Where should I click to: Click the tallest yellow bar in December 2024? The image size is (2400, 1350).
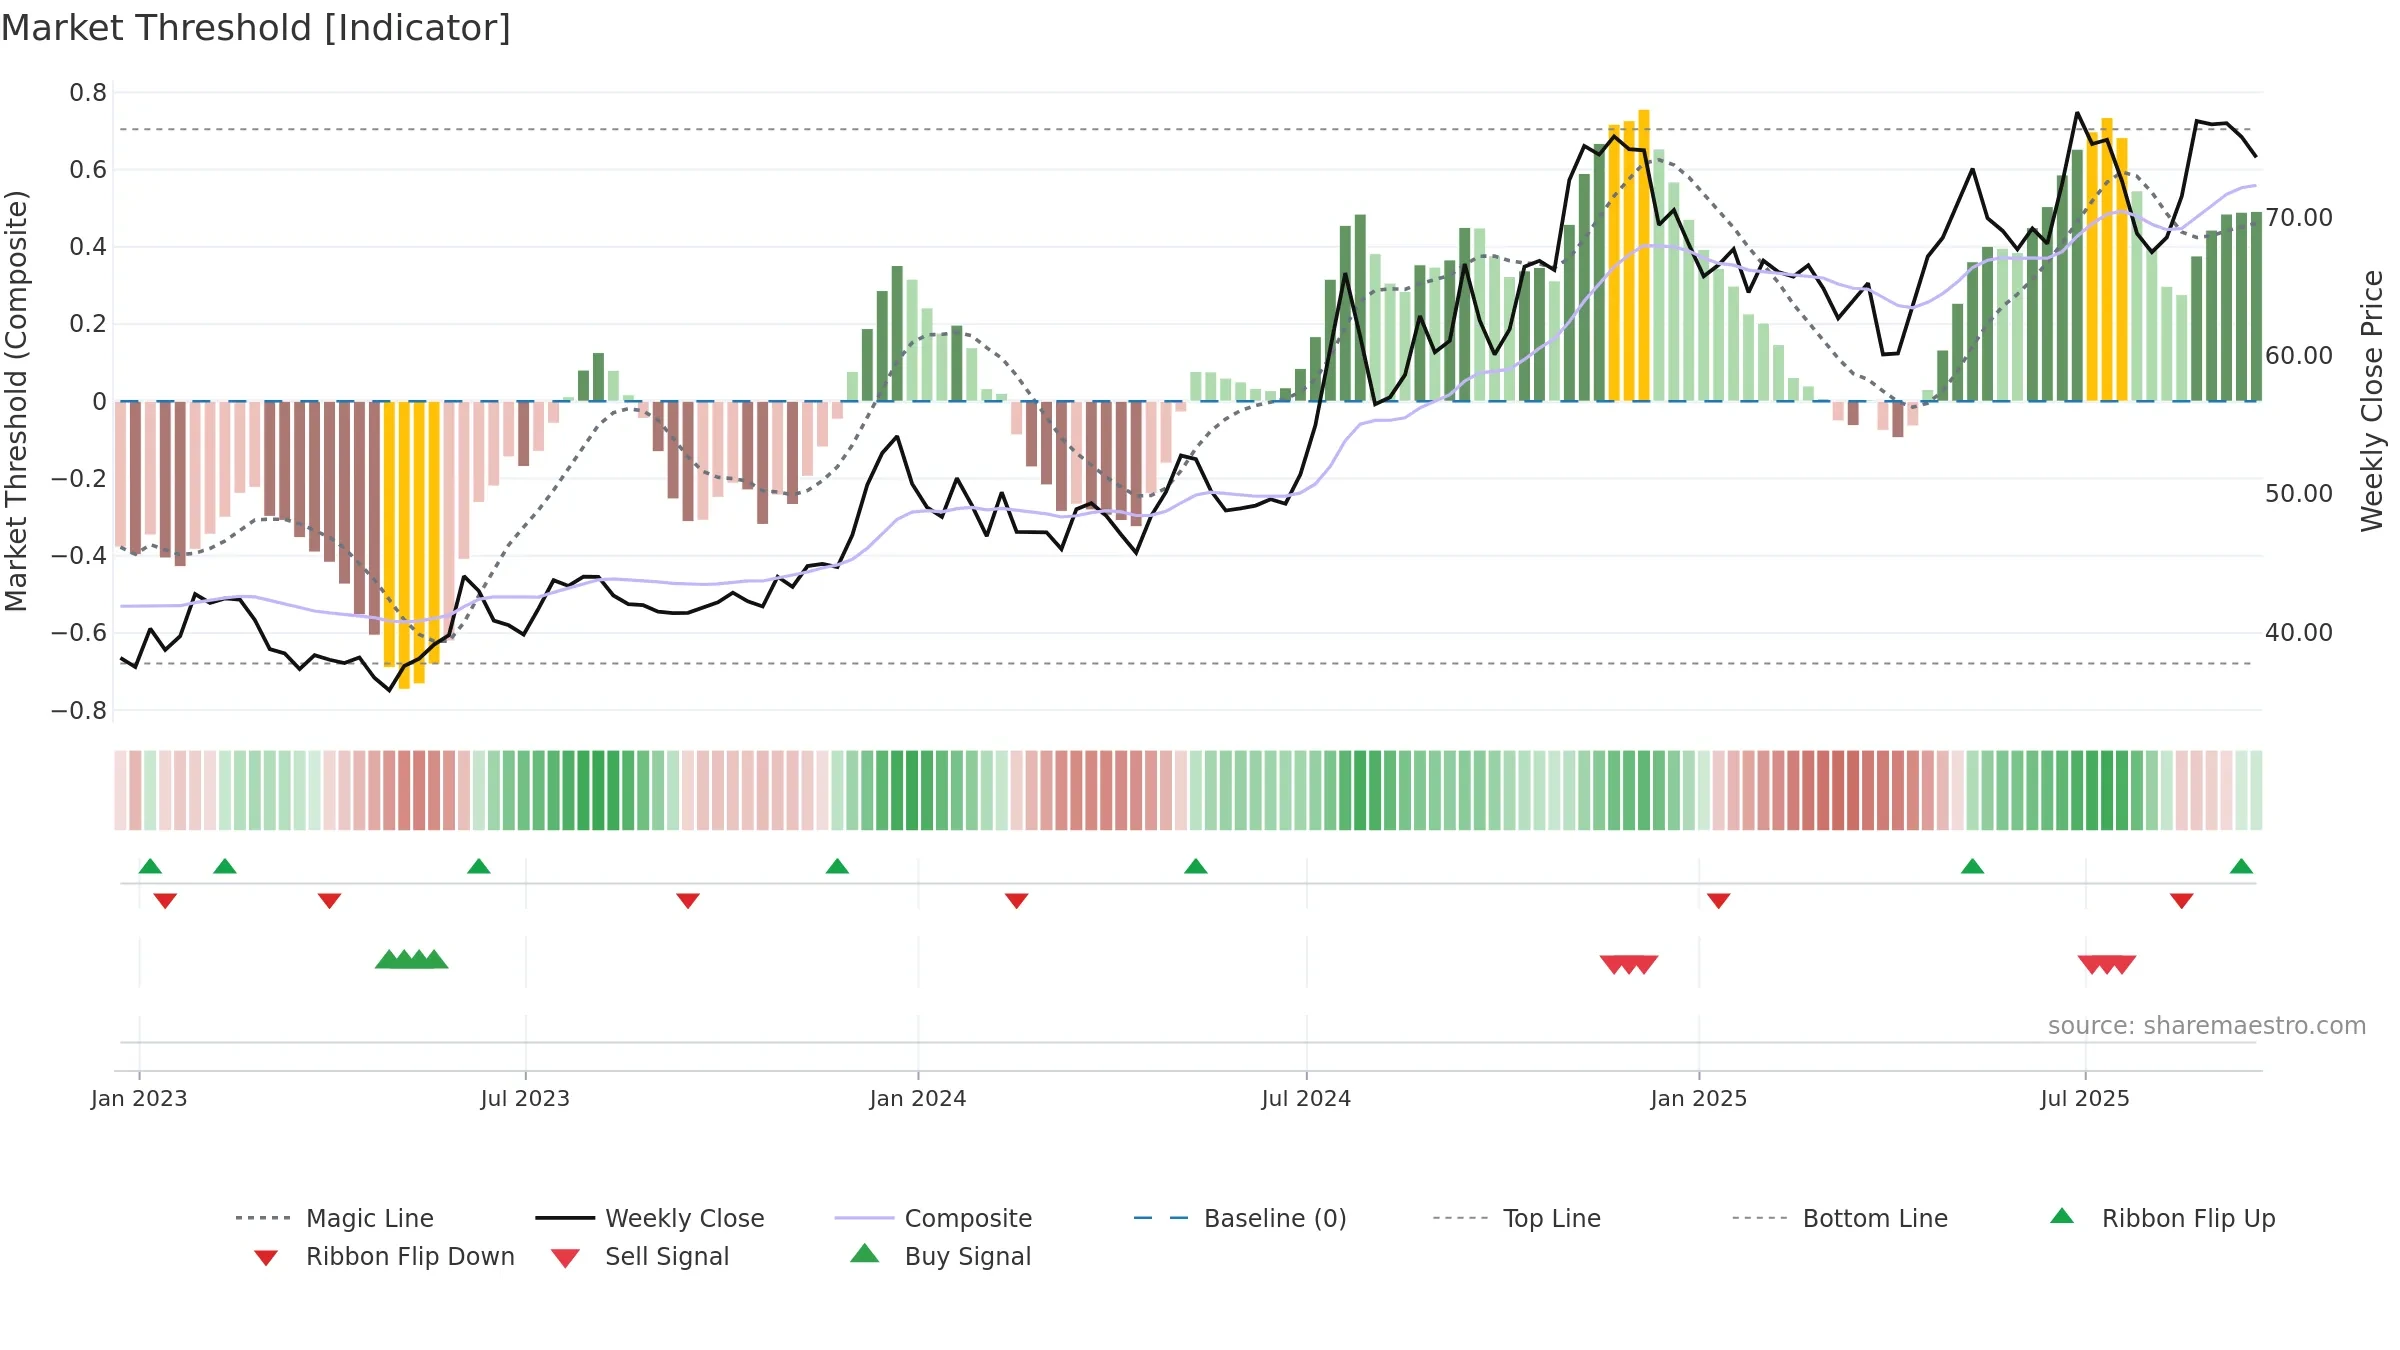tap(1644, 255)
